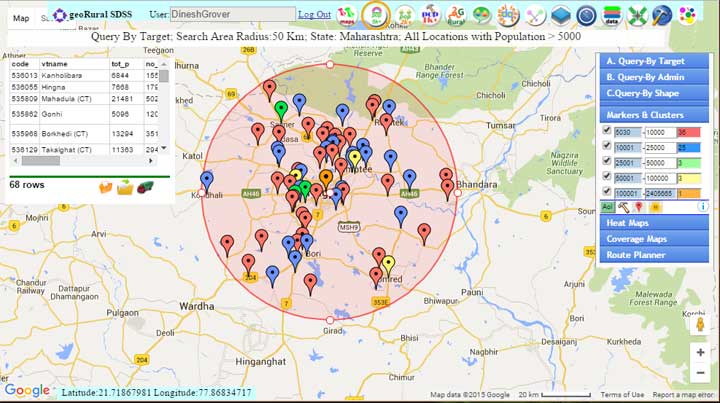Open the blue layers icon
The image size is (720, 403).
point(561,16)
